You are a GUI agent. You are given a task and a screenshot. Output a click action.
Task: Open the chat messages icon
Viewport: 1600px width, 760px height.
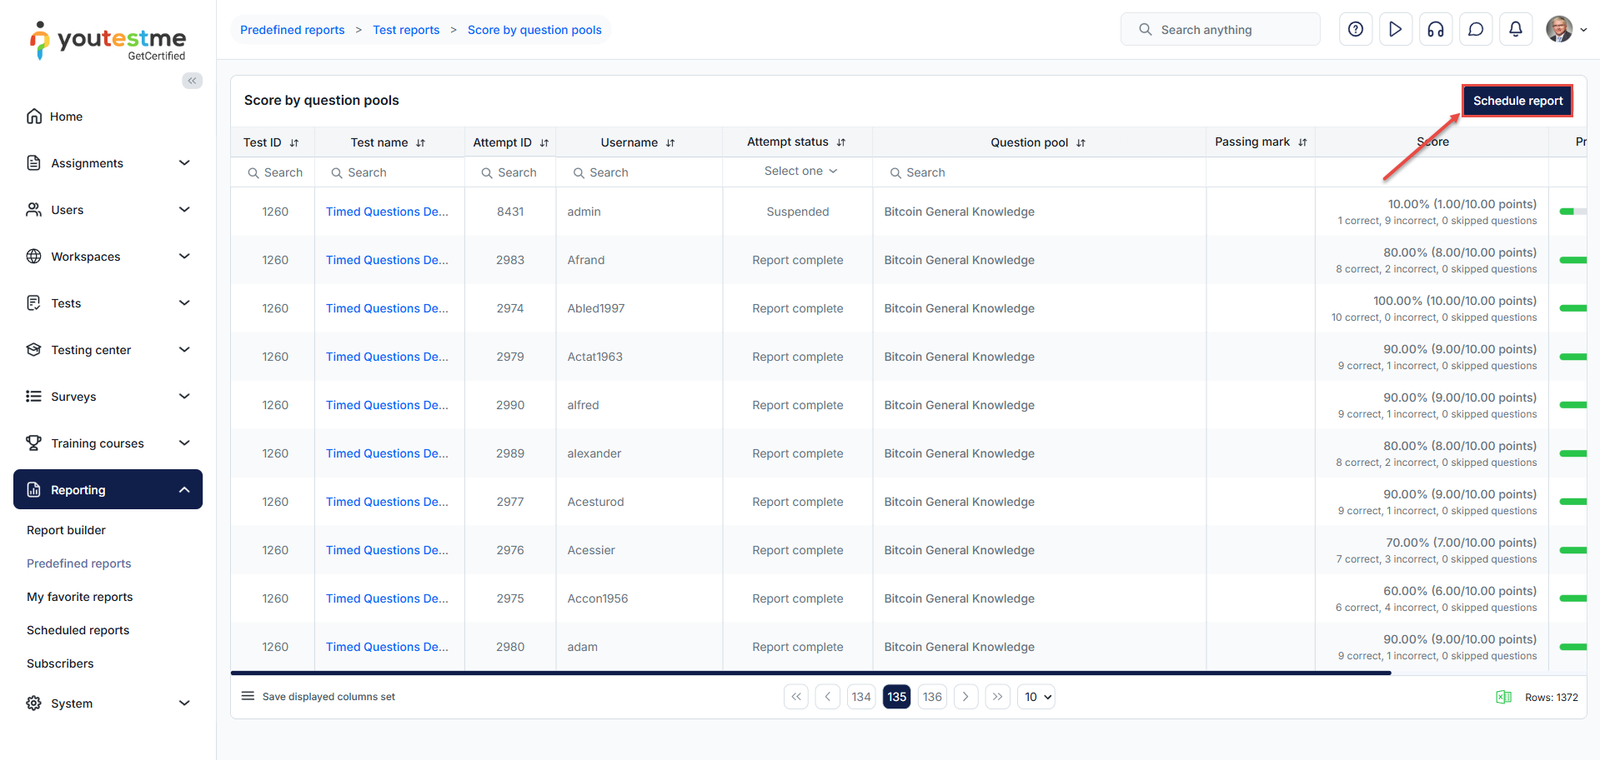point(1475,30)
